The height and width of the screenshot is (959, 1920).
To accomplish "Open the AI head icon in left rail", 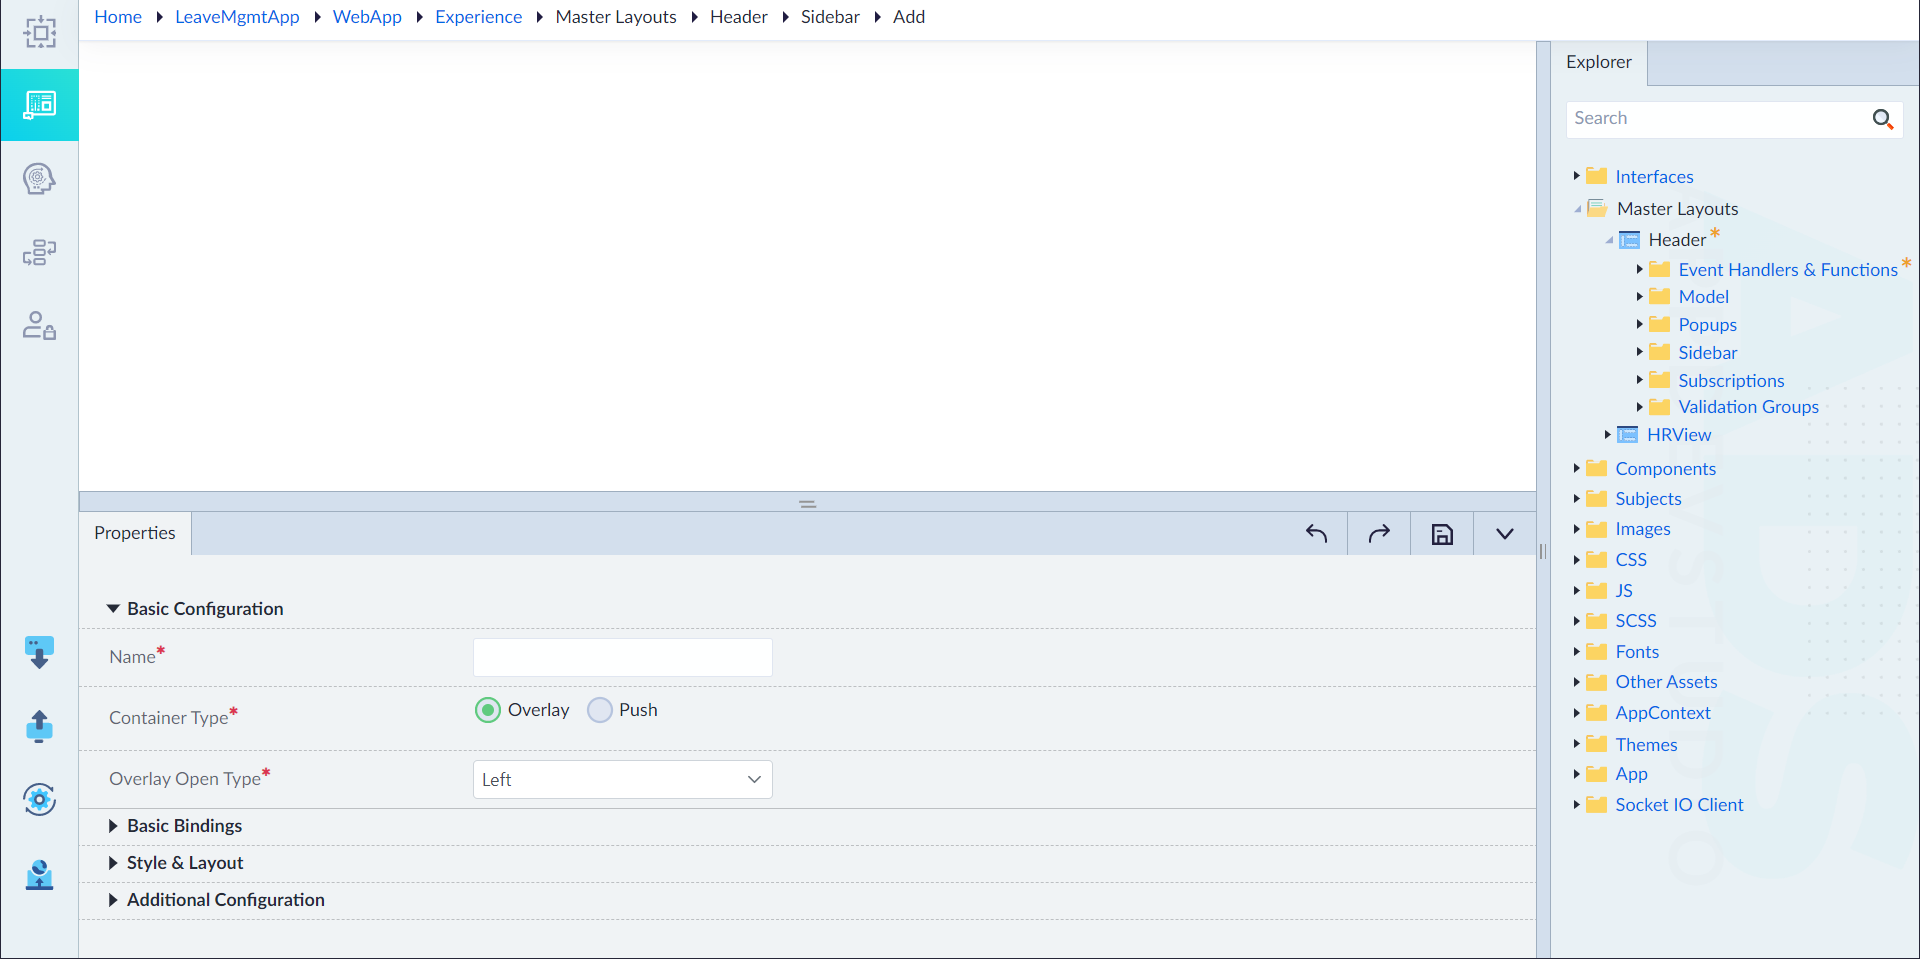I will (39, 179).
